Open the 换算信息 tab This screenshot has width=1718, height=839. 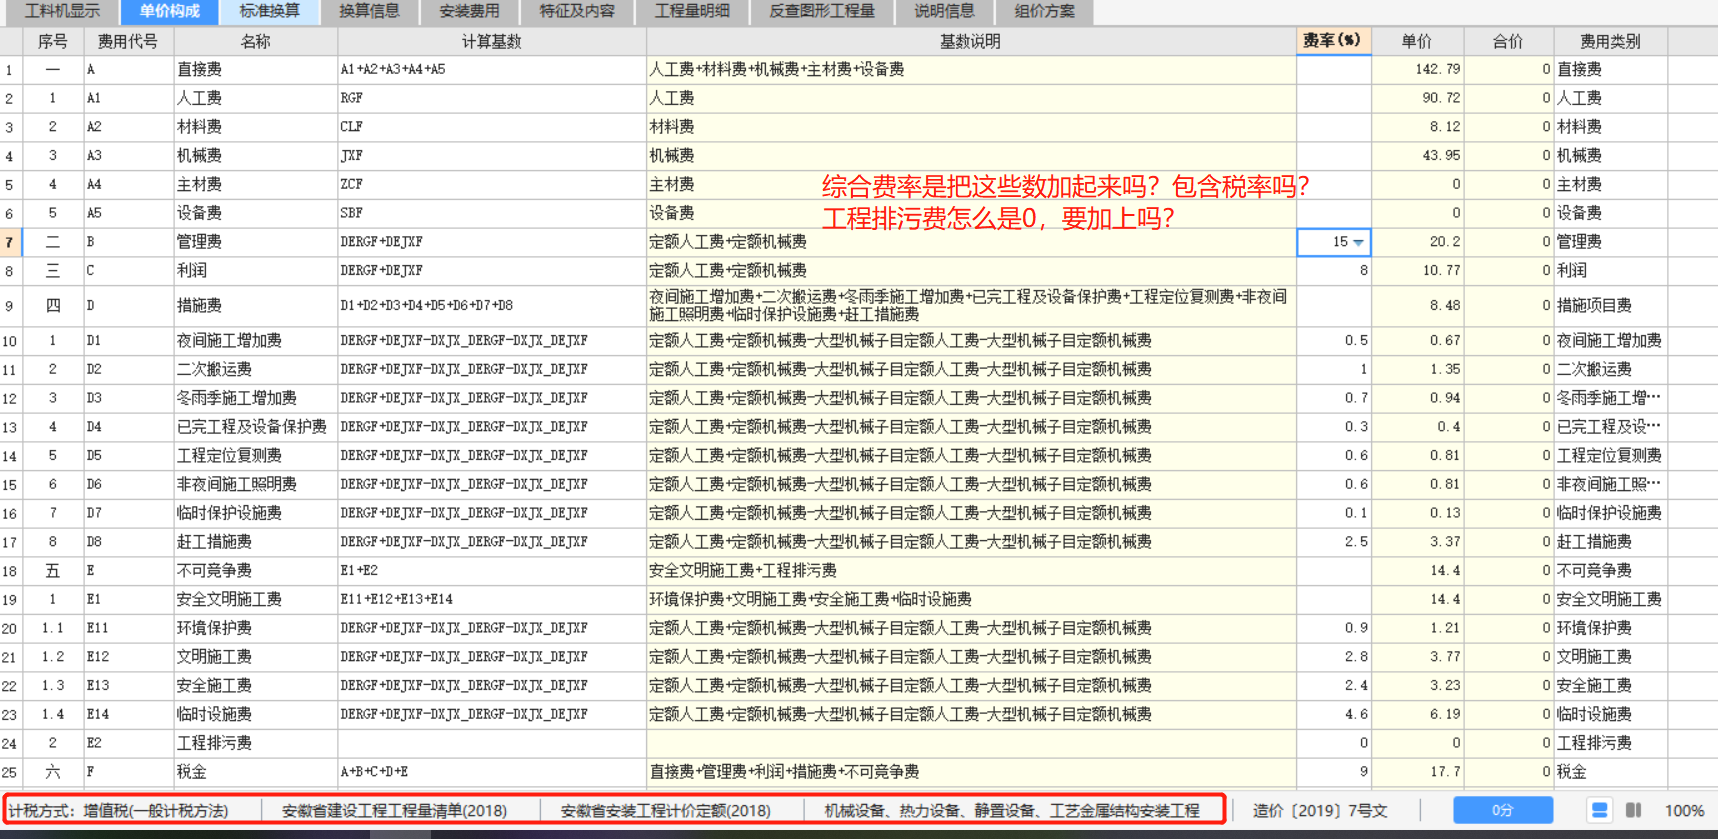pyautogui.click(x=370, y=11)
